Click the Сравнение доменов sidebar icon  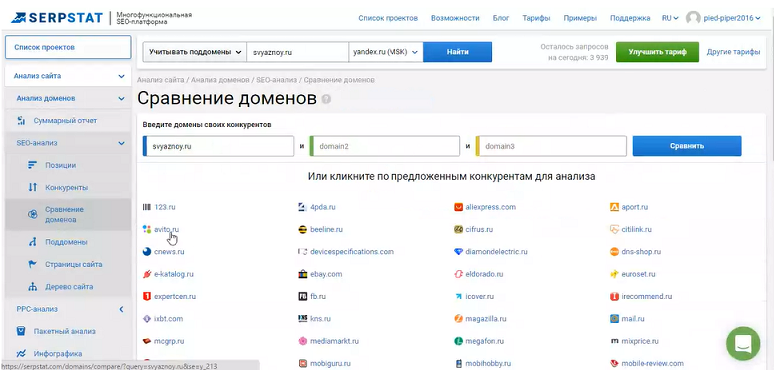point(33,215)
